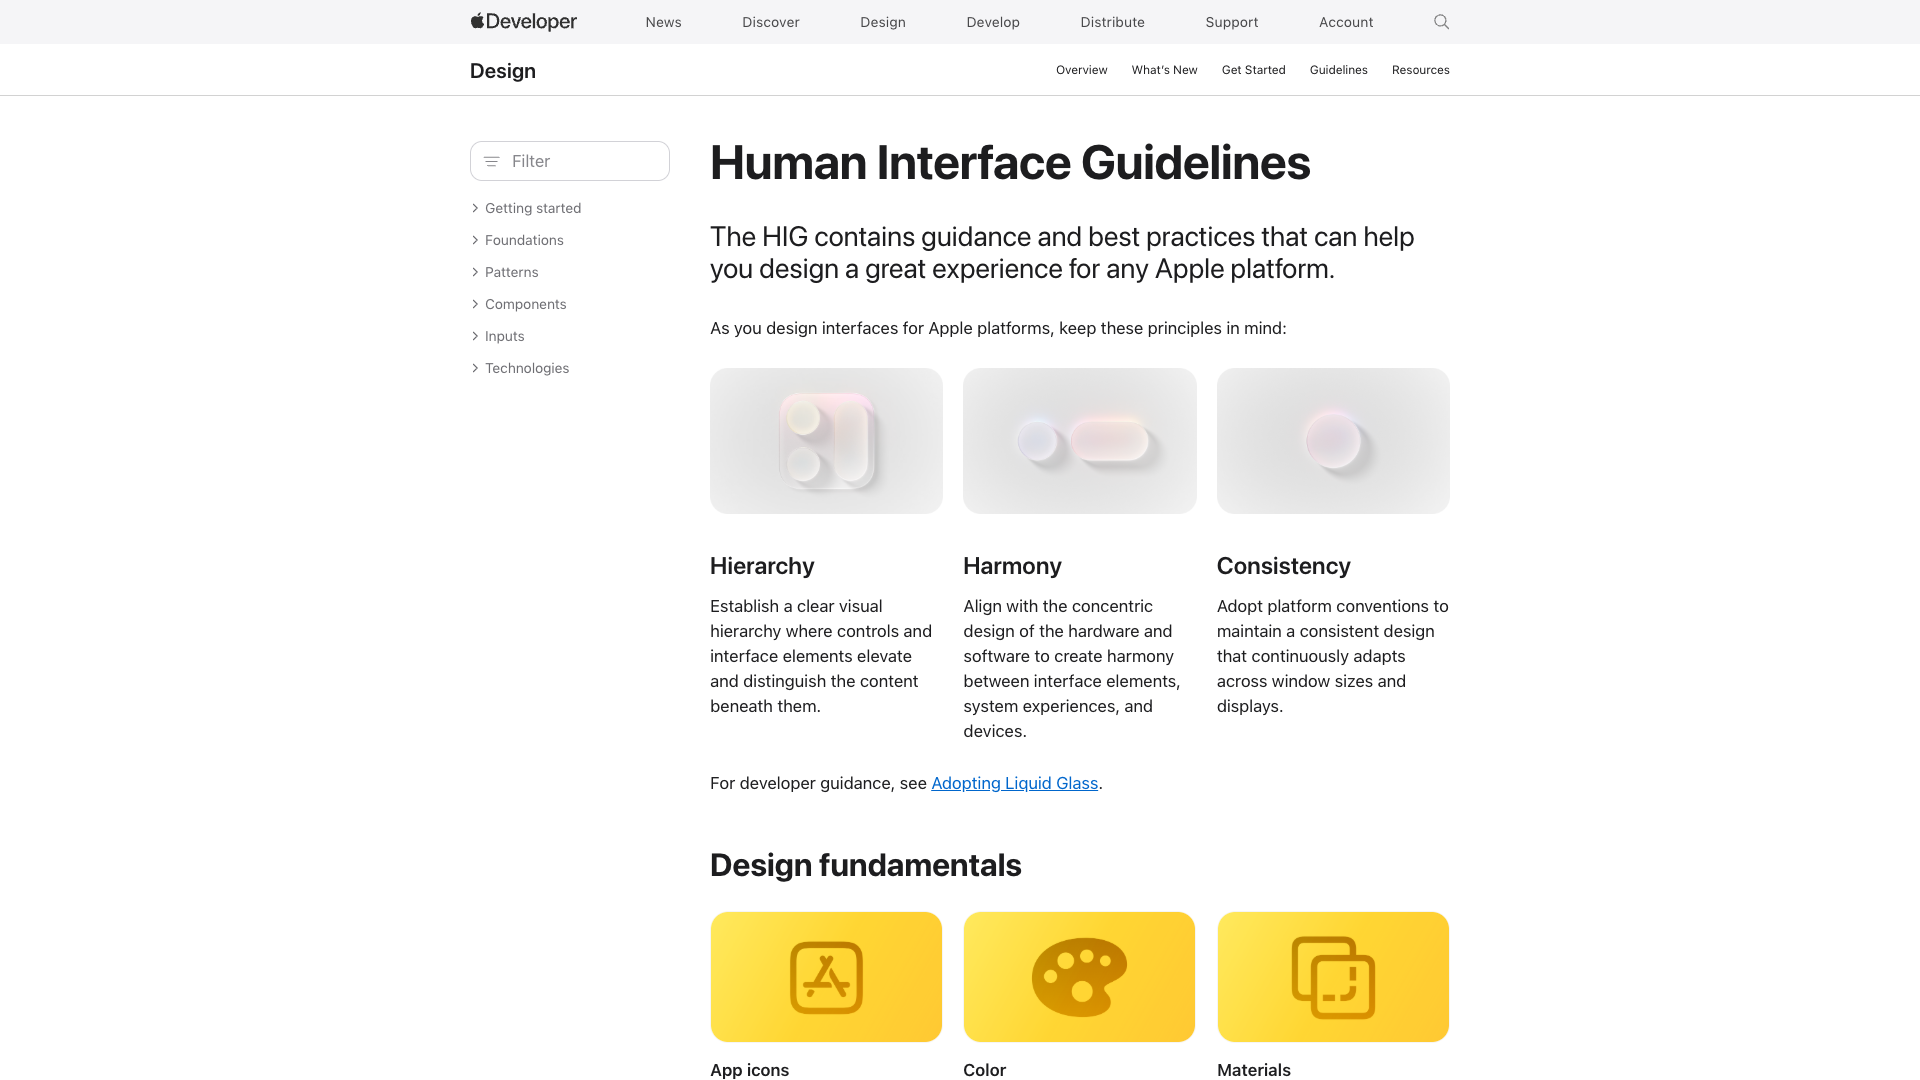Open the Color palette tile

(1079, 977)
